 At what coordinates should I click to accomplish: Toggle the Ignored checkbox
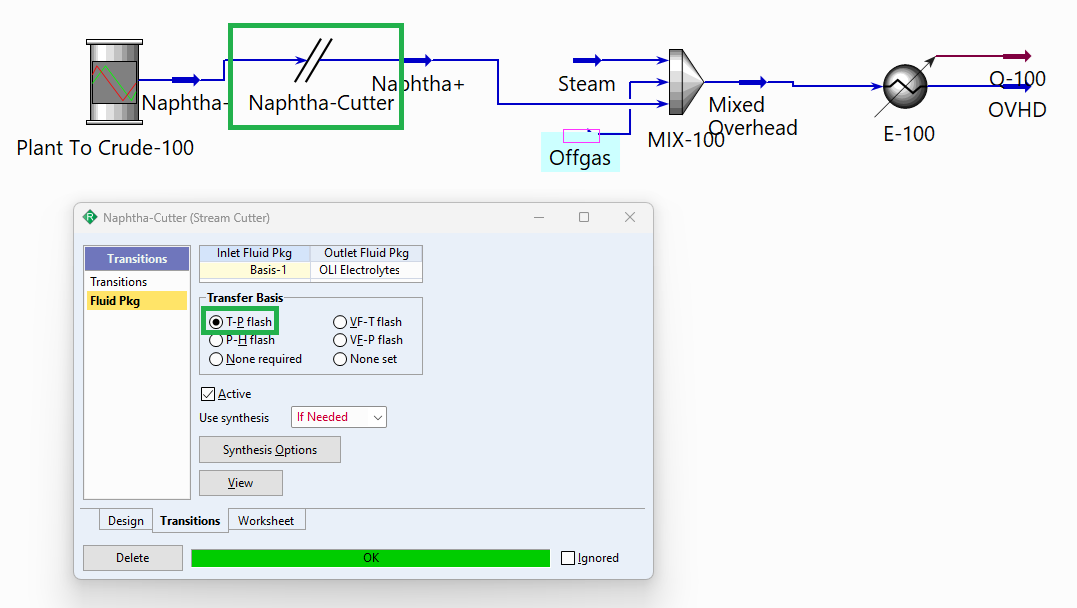(x=568, y=558)
